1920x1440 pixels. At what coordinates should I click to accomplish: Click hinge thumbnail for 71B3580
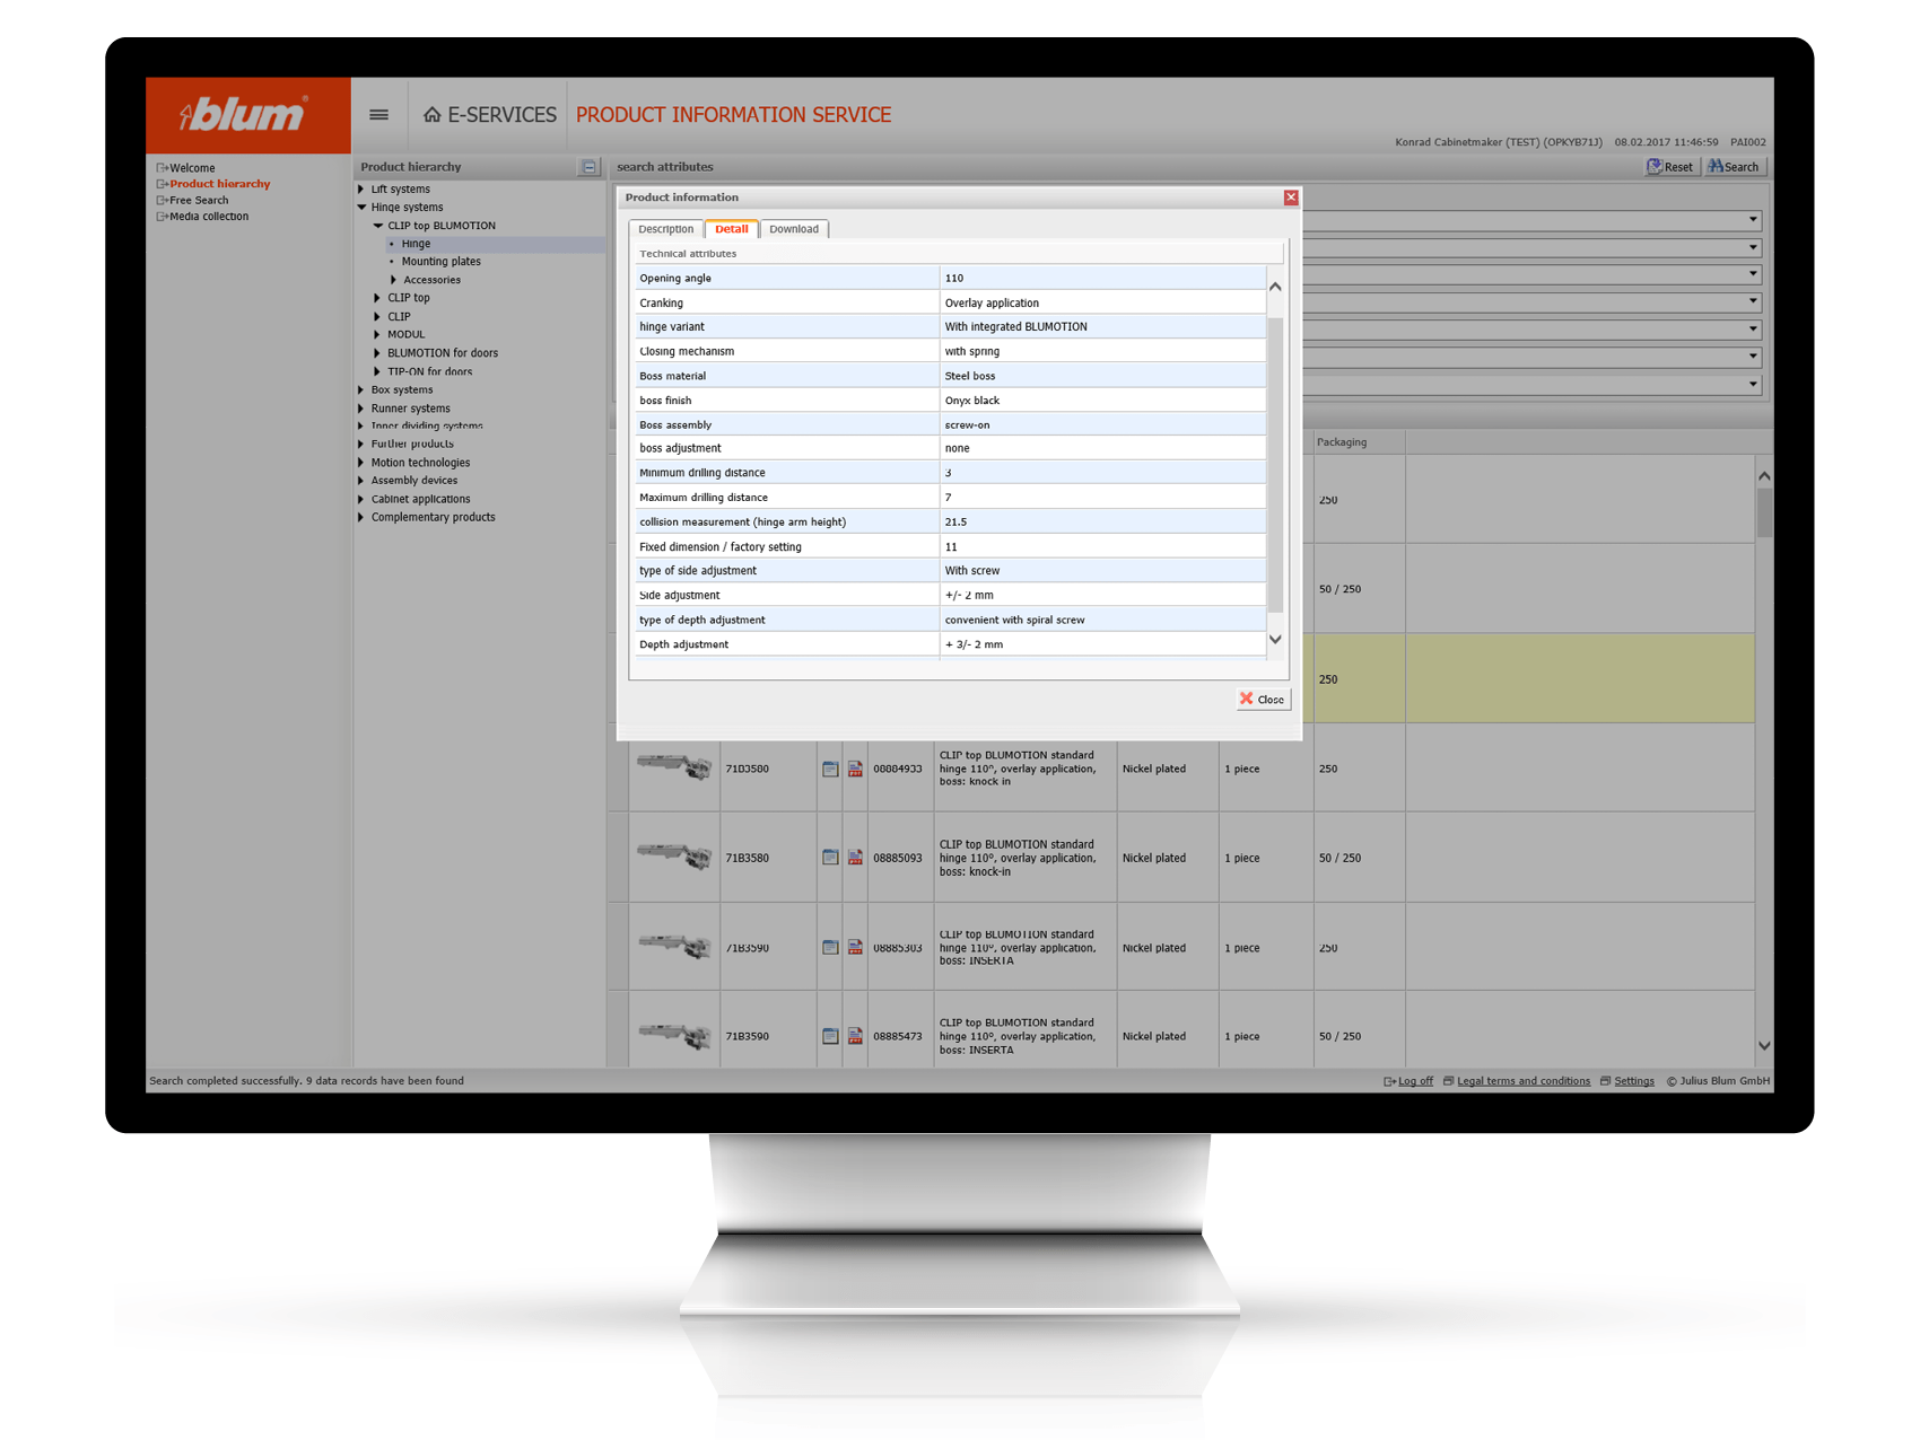(674, 856)
